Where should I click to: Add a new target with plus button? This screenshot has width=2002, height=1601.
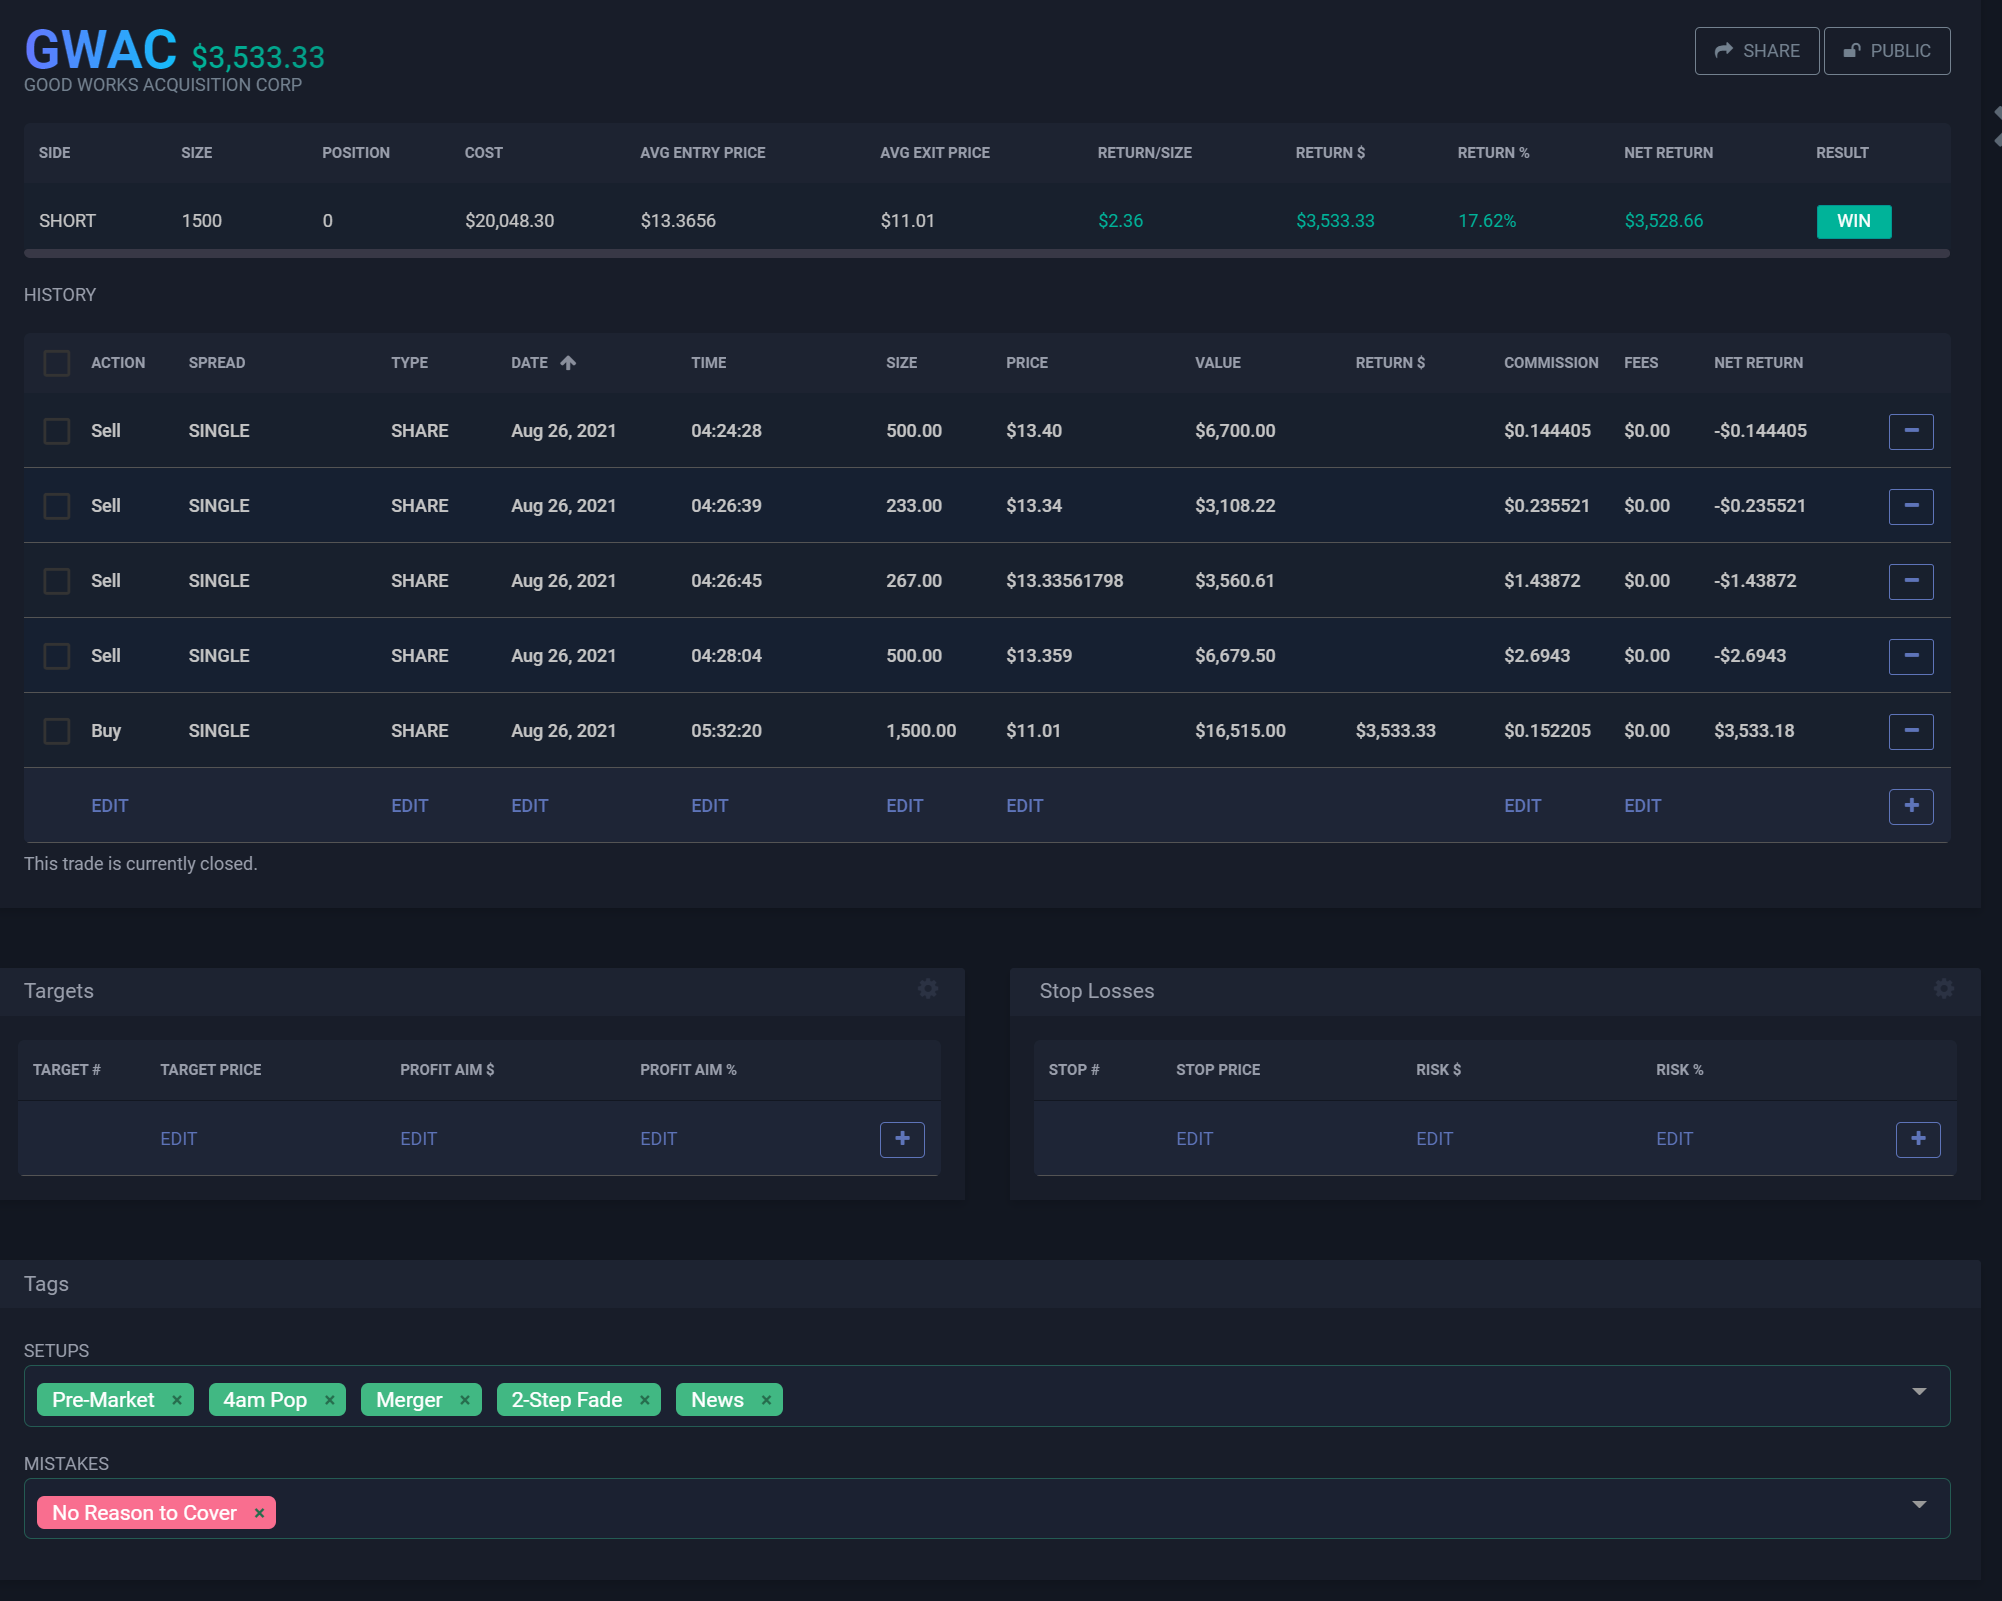(x=901, y=1139)
